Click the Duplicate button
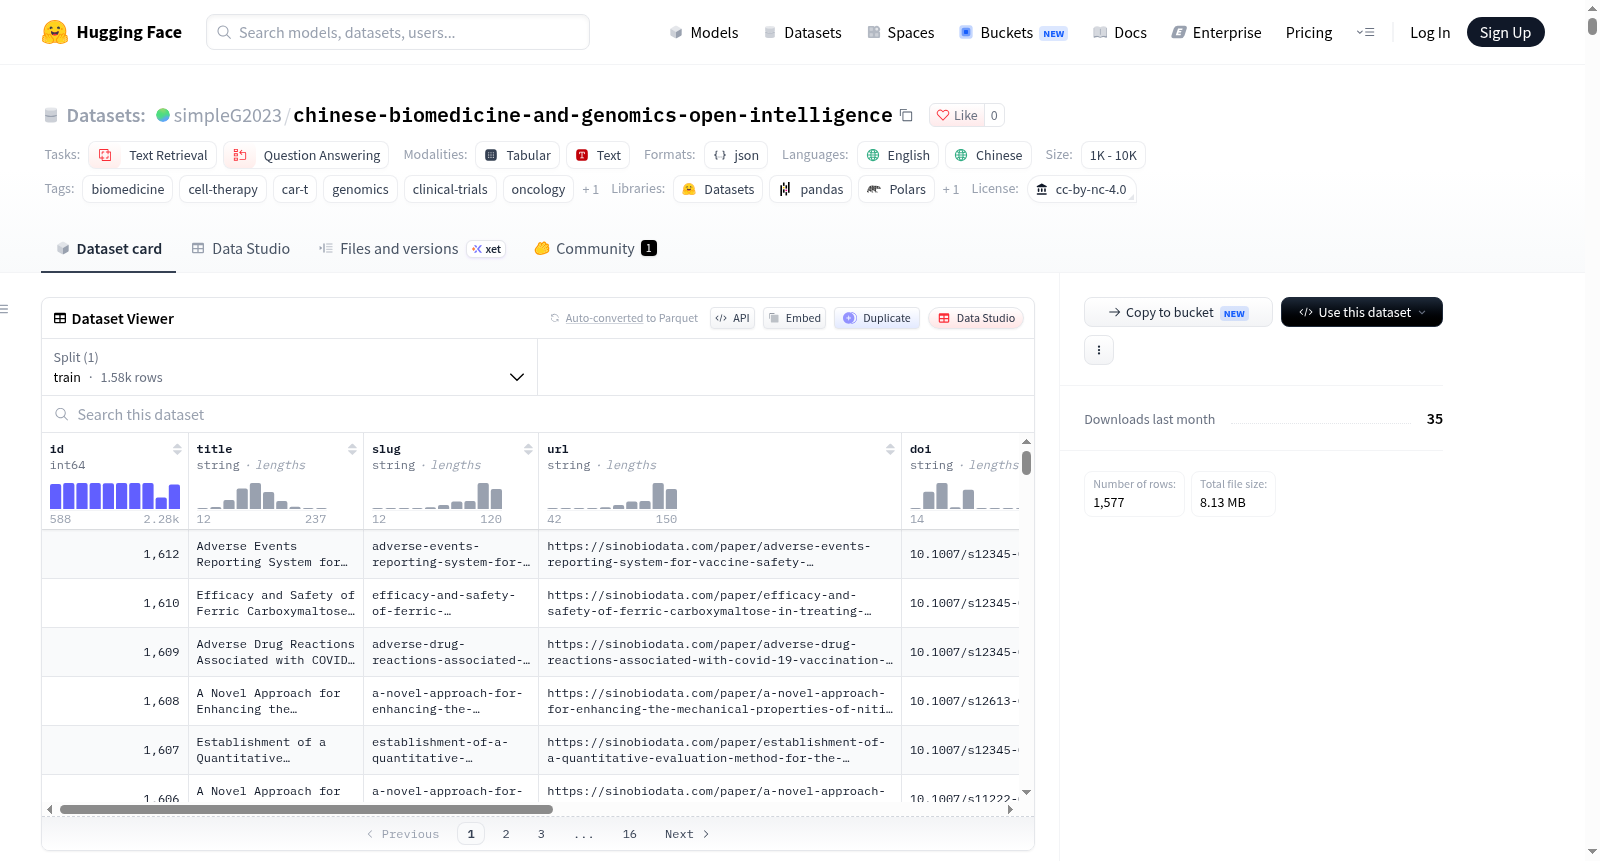 tap(877, 318)
